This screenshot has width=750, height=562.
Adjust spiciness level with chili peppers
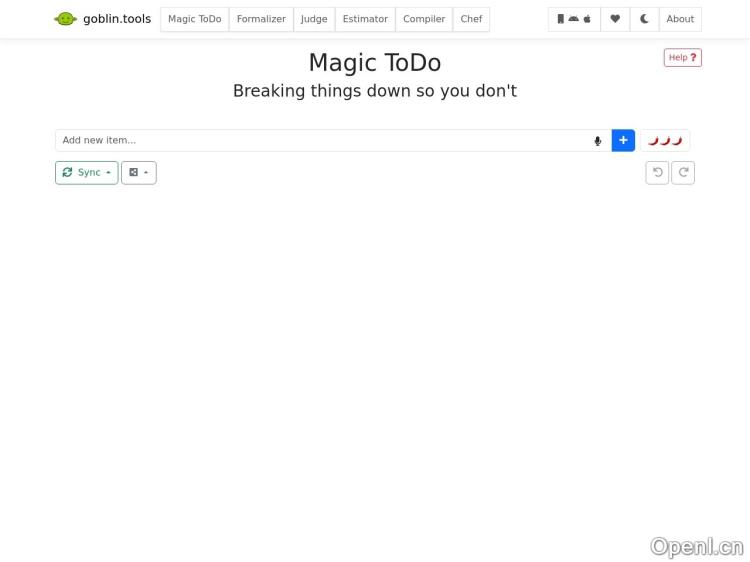click(665, 141)
